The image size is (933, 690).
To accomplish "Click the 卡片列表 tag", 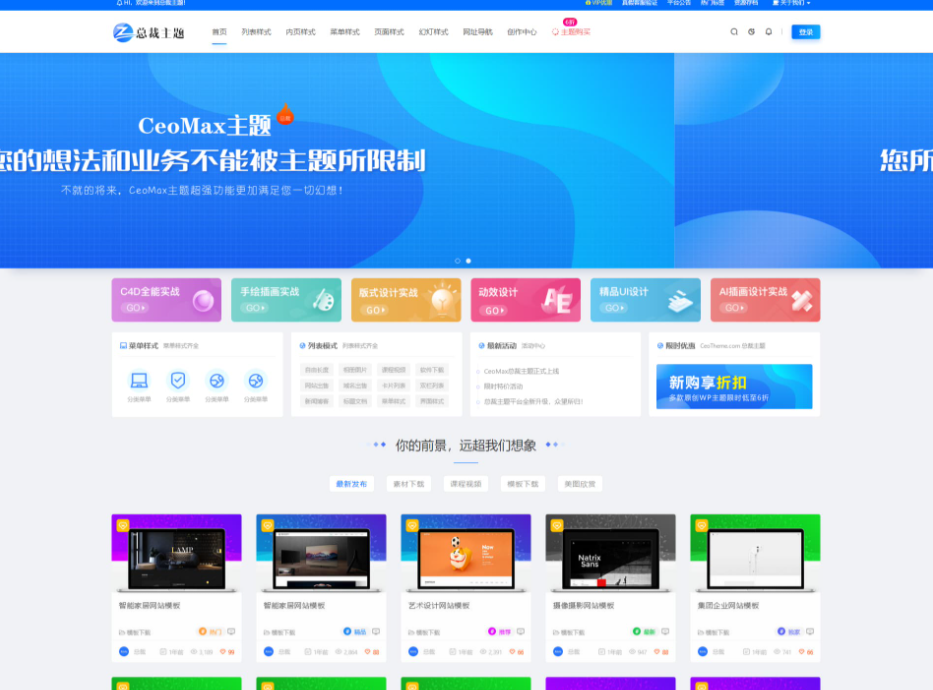I will pyautogui.click(x=394, y=385).
